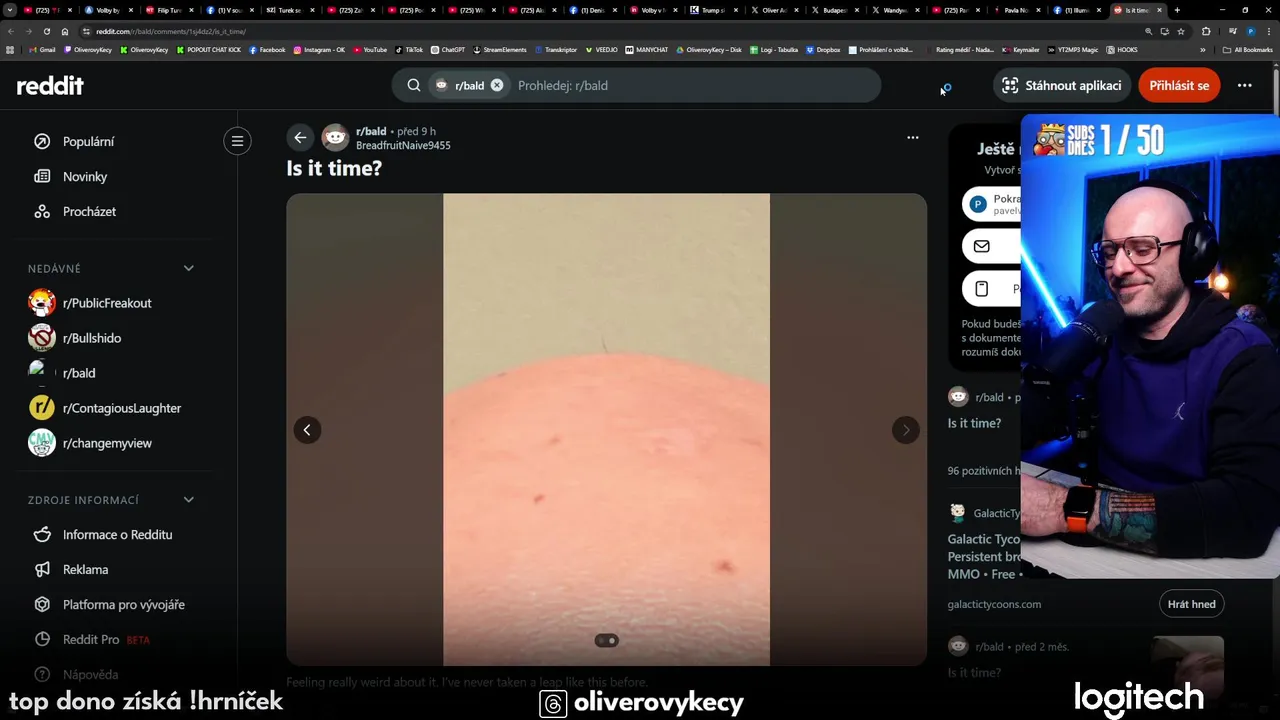Click the Přihlásit se button
This screenshot has width=1280, height=720.
[x=1179, y=85]
